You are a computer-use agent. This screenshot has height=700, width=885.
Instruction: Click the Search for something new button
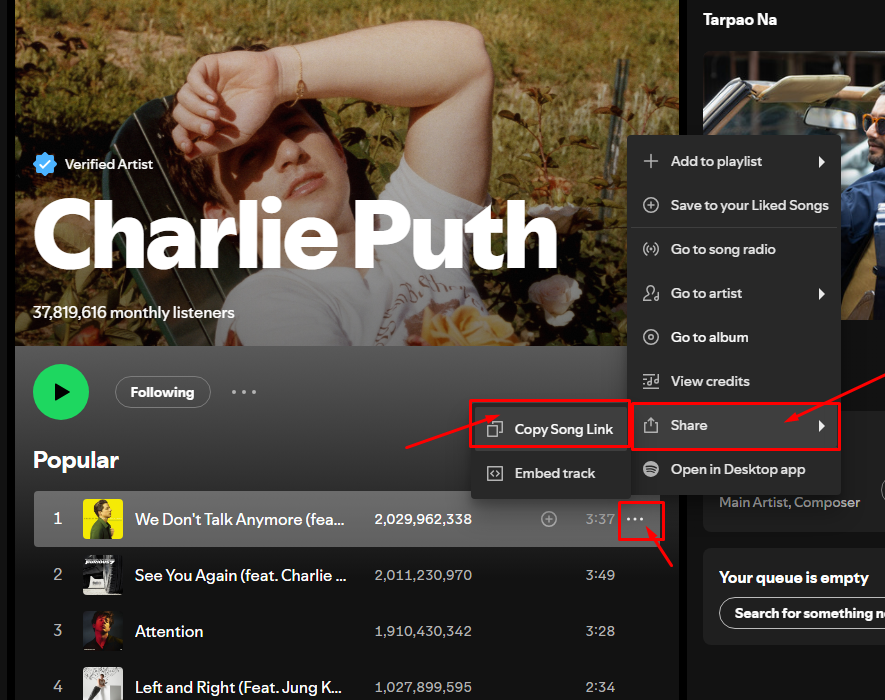(x=802, y=613)
